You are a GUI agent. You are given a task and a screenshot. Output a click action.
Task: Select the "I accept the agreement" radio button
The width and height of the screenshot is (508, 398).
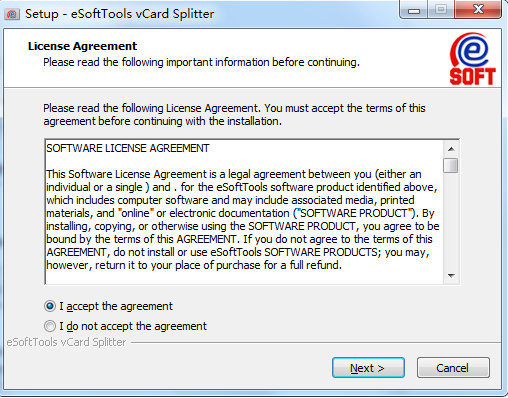(x=50, y=306)
